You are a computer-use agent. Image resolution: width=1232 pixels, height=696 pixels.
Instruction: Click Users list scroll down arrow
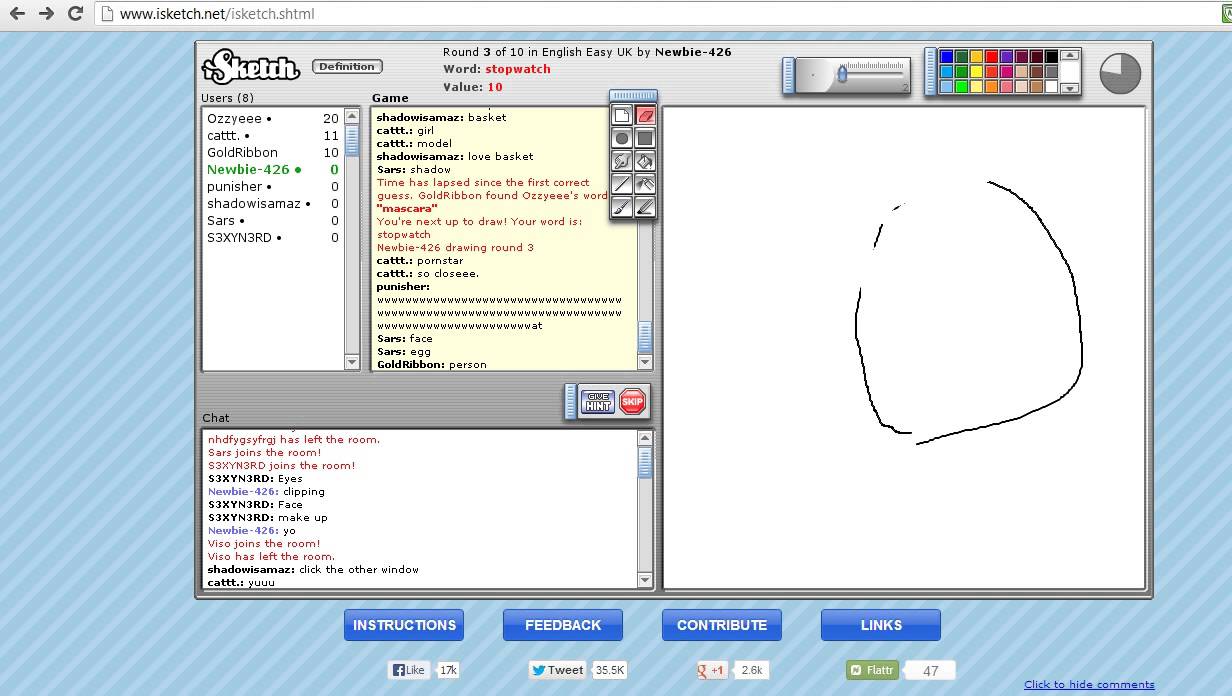[x=352, y=362]
